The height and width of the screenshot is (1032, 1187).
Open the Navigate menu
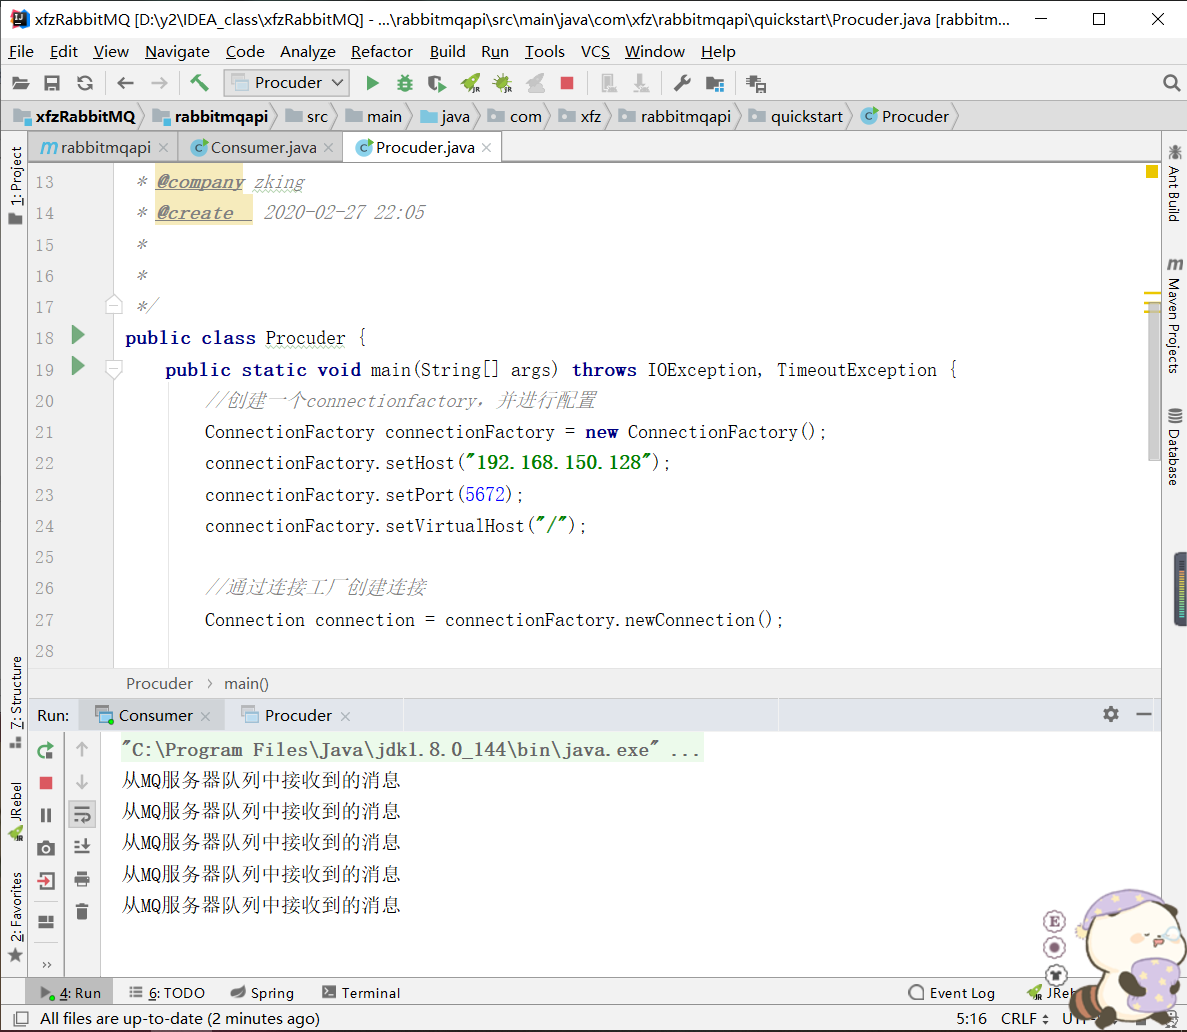pyautogui.click(x=177, y=51)
